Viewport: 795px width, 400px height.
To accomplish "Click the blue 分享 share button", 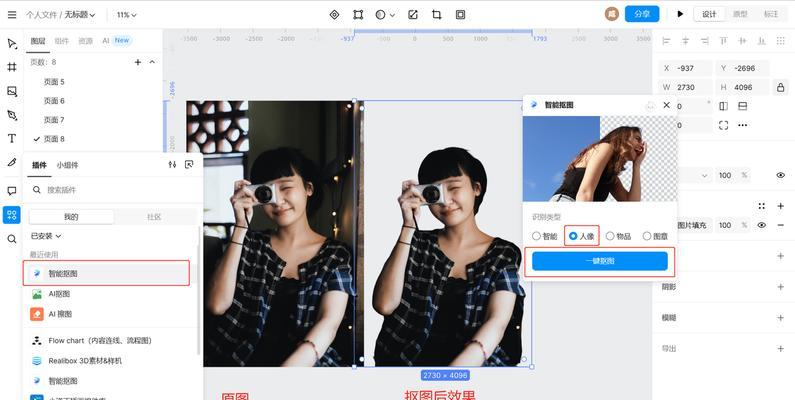I will (642, 14).
